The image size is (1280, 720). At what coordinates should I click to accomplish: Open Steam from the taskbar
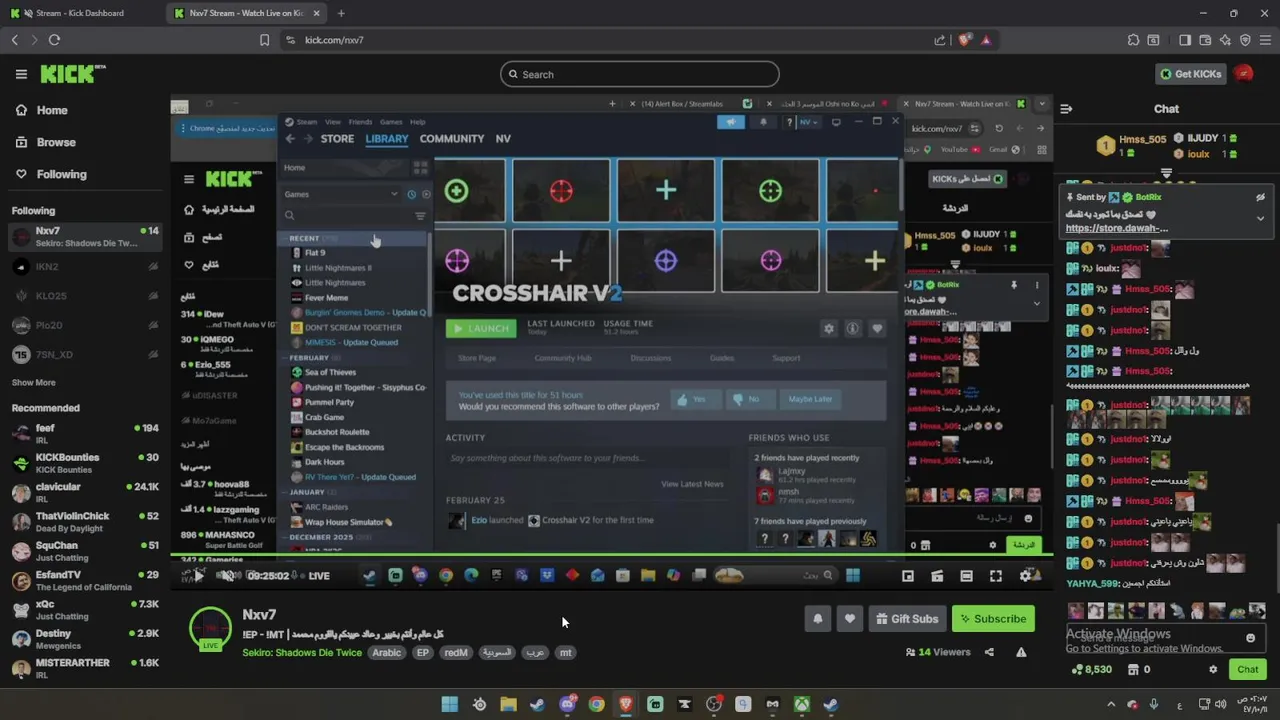point(537,704)
